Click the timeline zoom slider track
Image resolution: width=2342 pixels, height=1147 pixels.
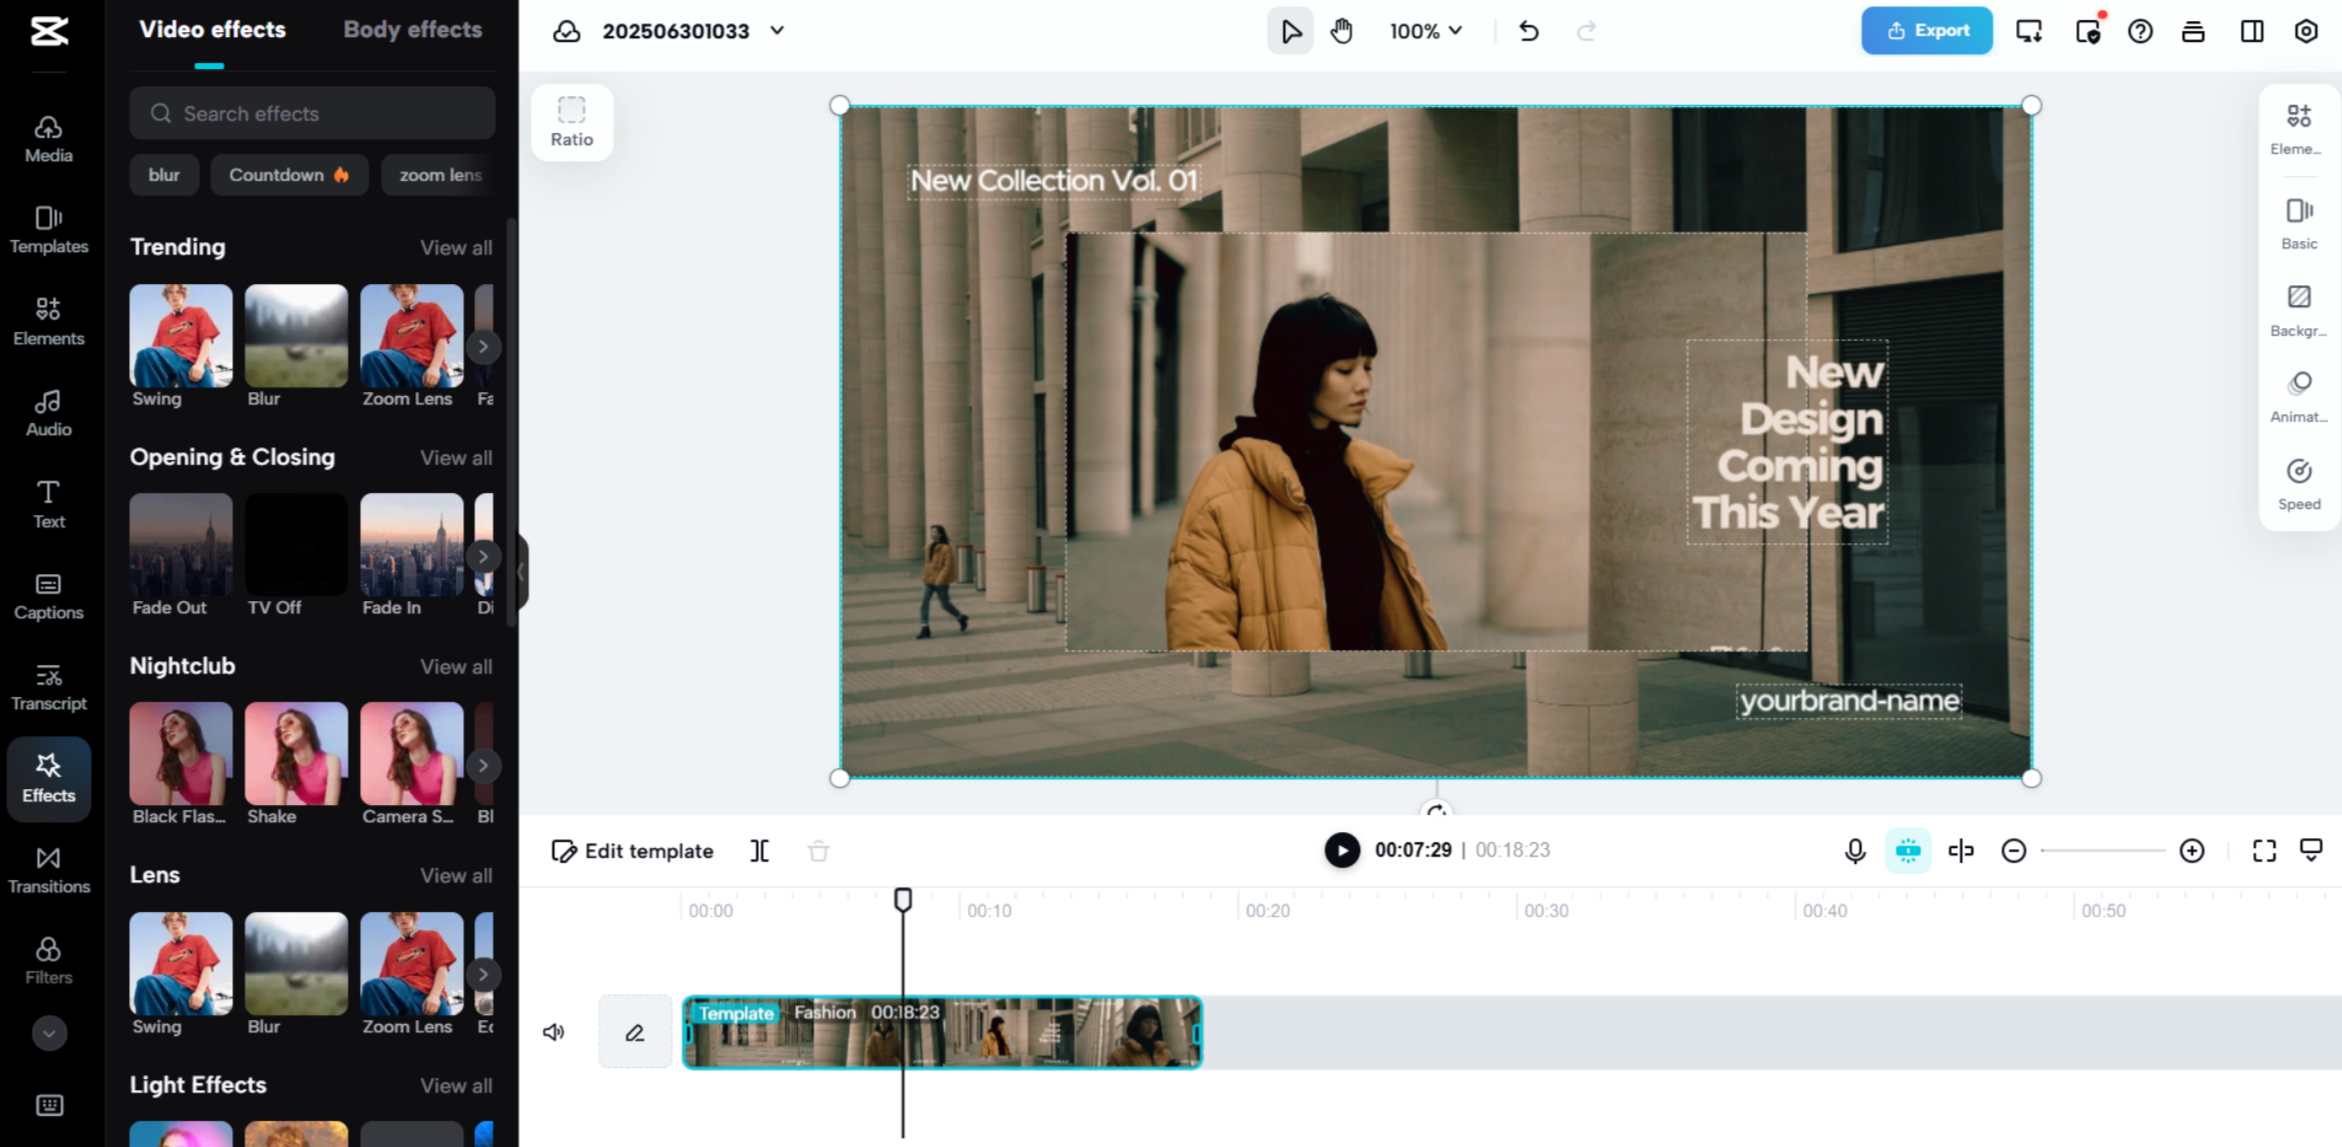tap(2102, 851)
